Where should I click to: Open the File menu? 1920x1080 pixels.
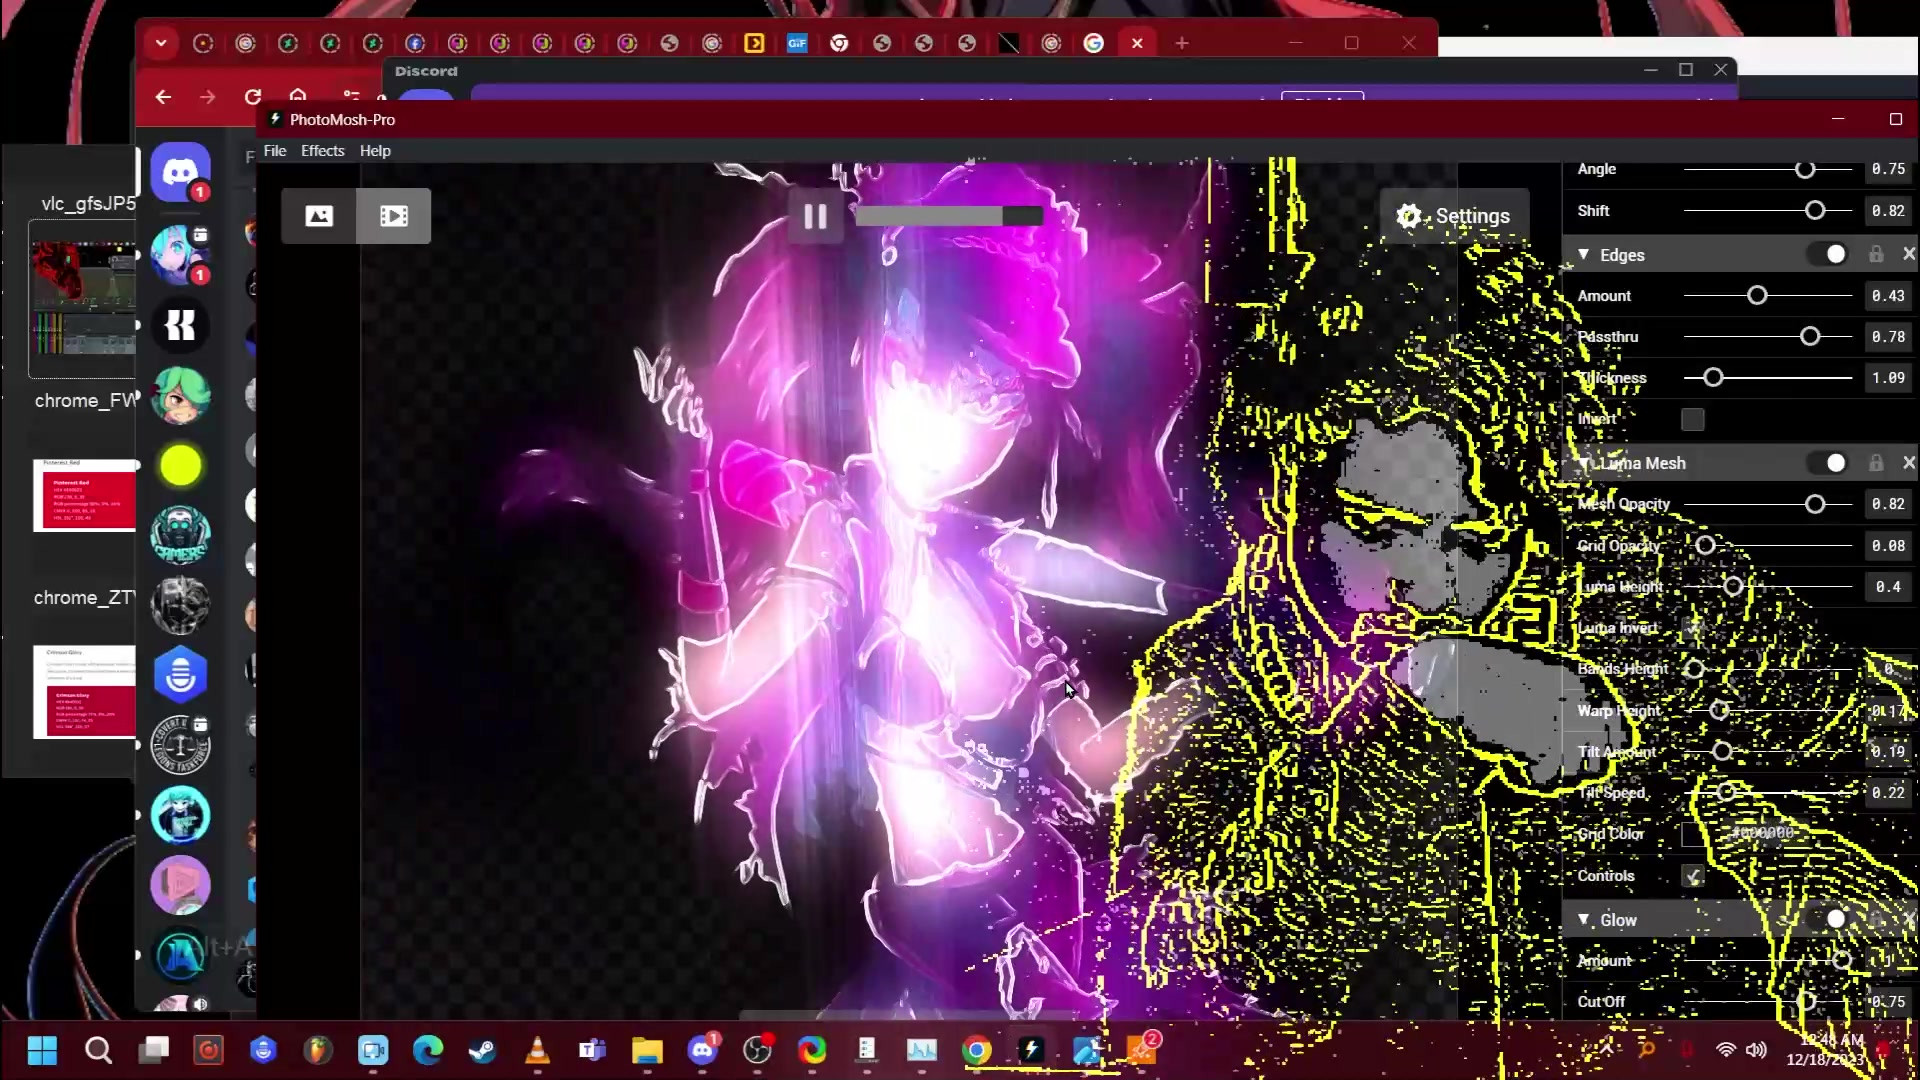click(x=275, y=151)
